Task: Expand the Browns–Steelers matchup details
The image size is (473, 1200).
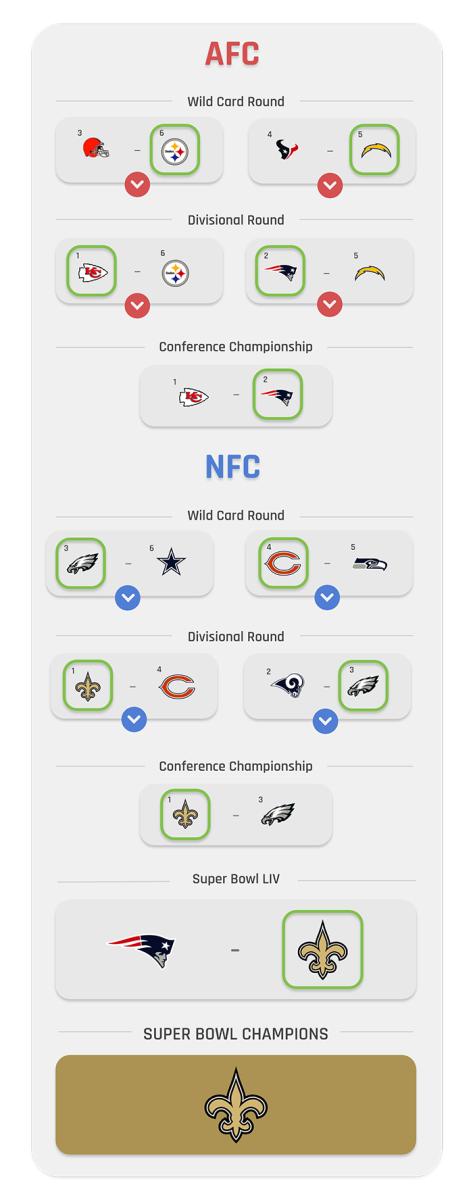Action: (x=137, y=185)
